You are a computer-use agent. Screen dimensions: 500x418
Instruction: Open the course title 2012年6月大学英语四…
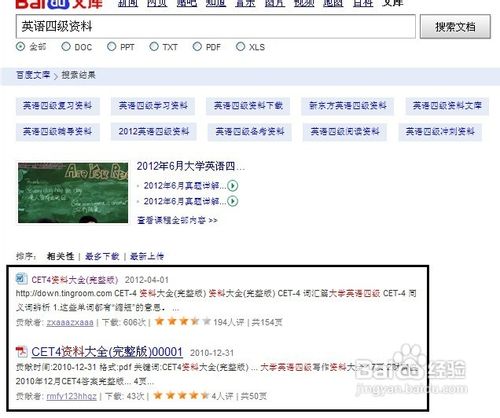tap(191, 166)
